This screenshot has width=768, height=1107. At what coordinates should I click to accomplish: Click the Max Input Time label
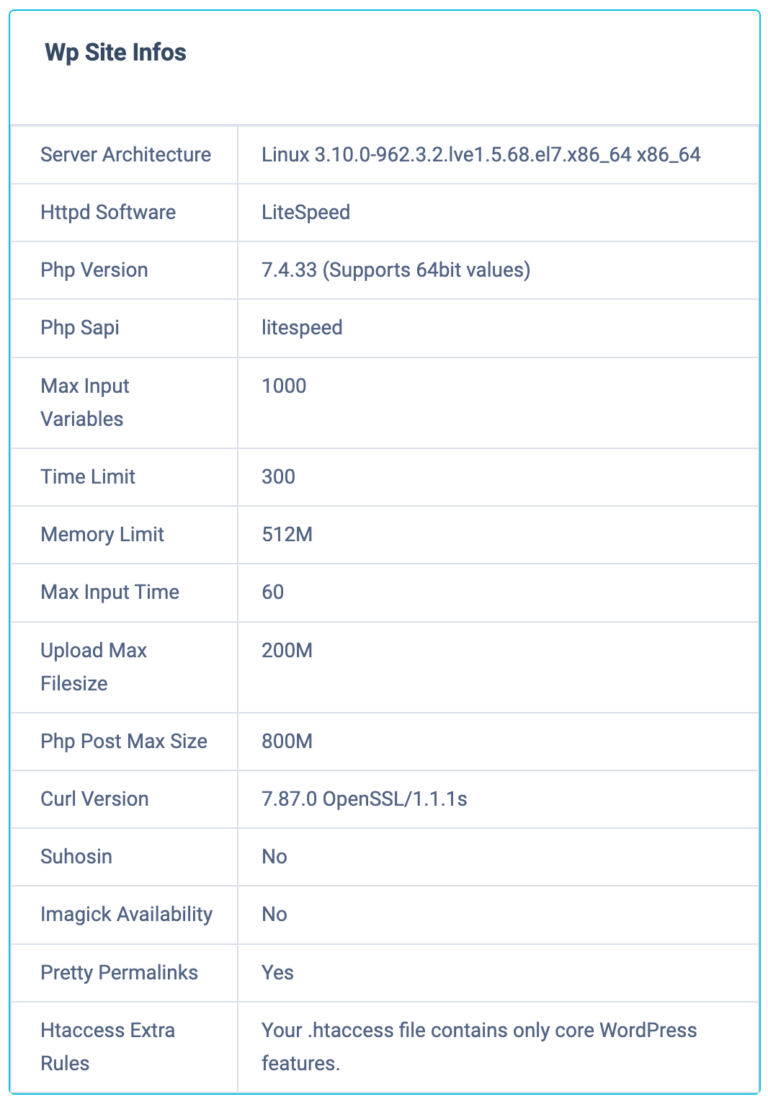click(110, 592)
